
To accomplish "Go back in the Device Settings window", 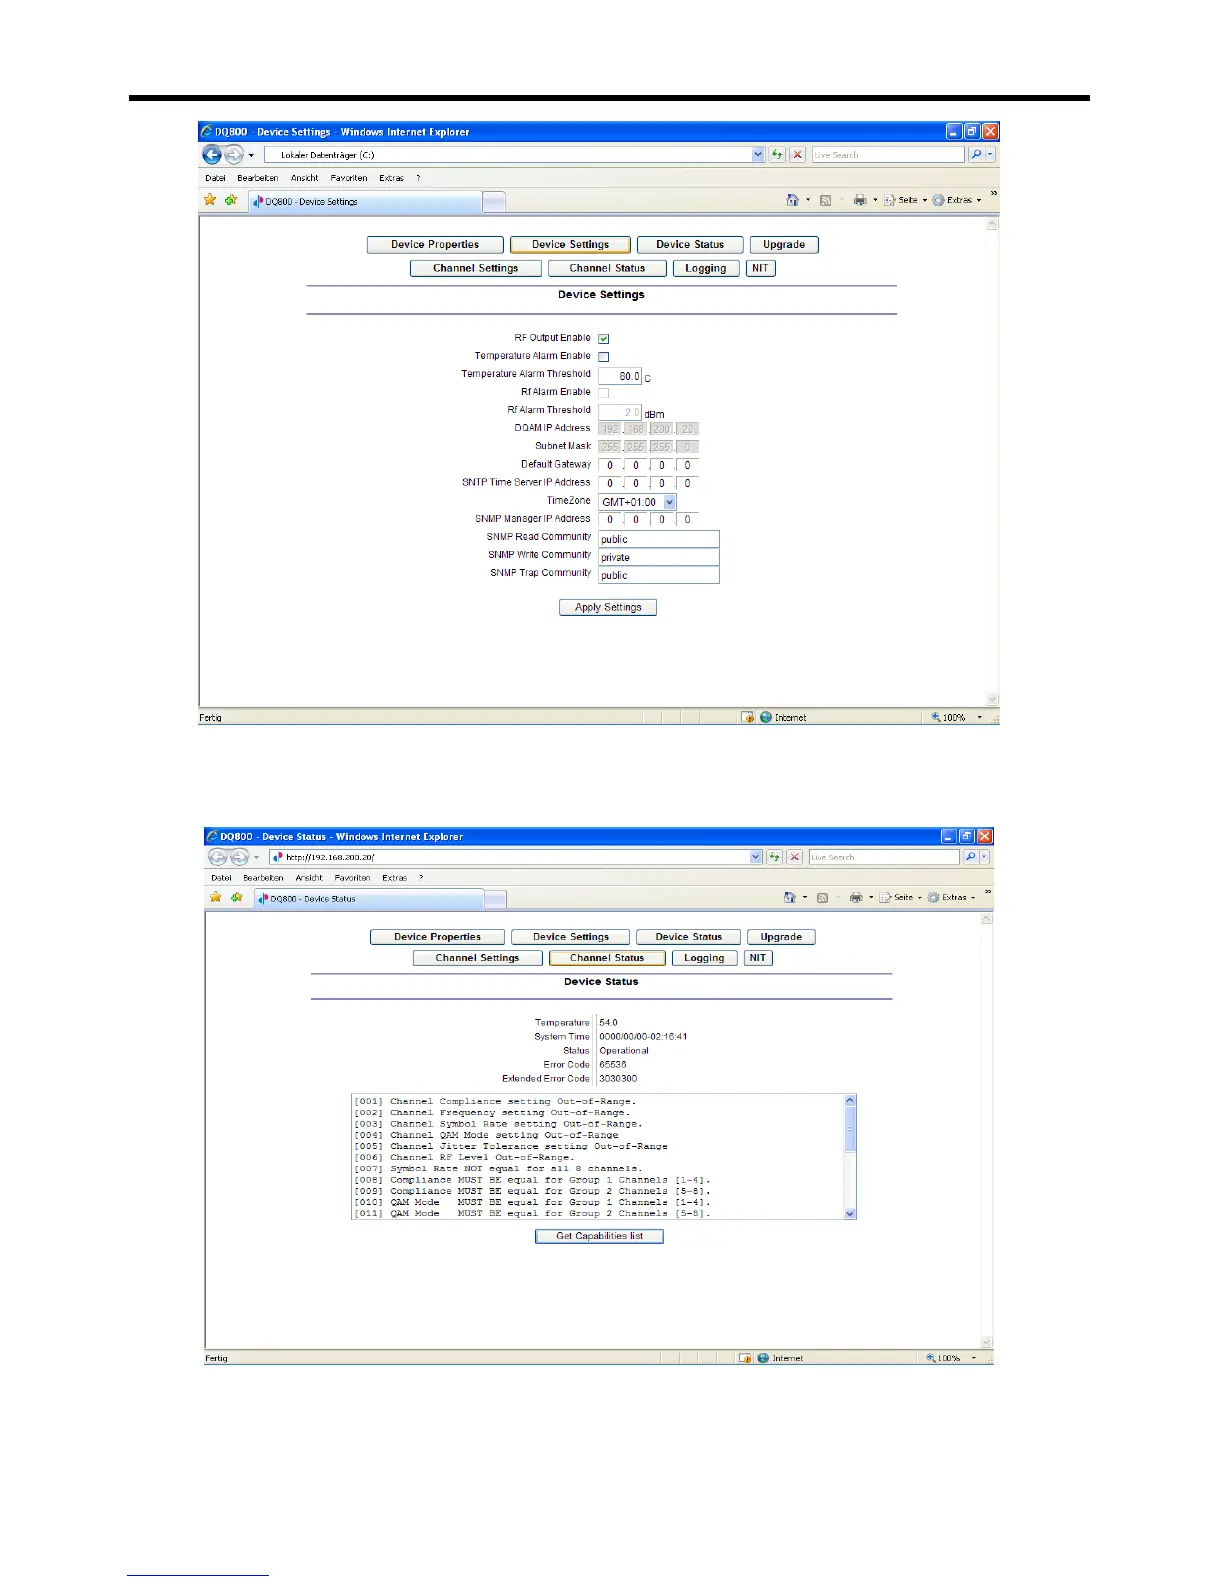I will [212, 155].
